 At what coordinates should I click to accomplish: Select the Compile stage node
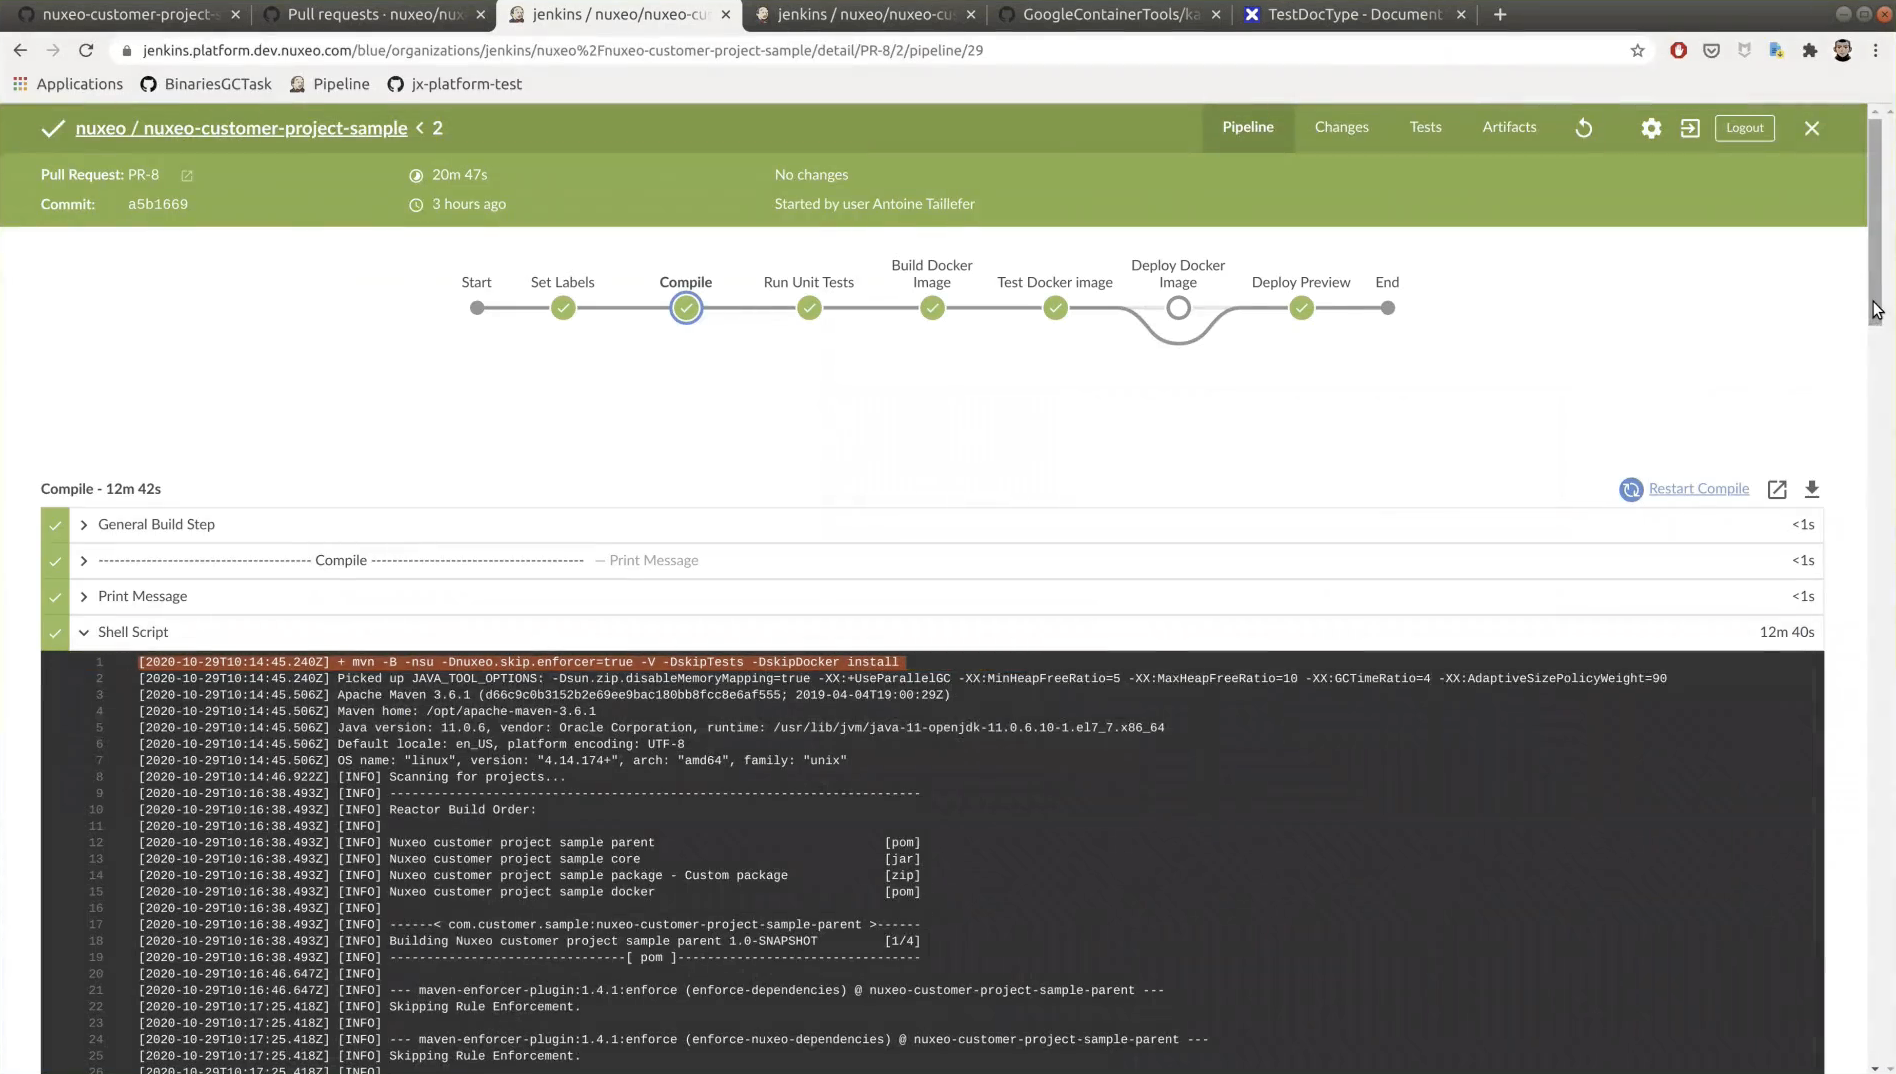(686, 308)
